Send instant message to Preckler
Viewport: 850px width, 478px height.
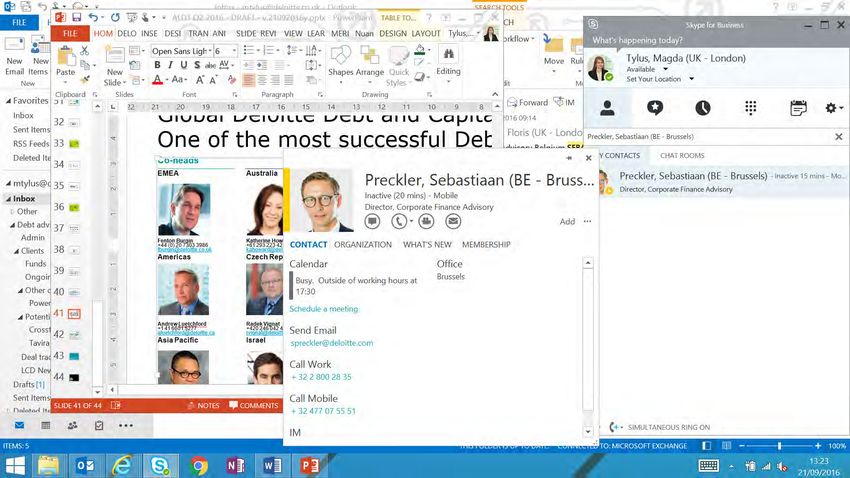point(372,221)
